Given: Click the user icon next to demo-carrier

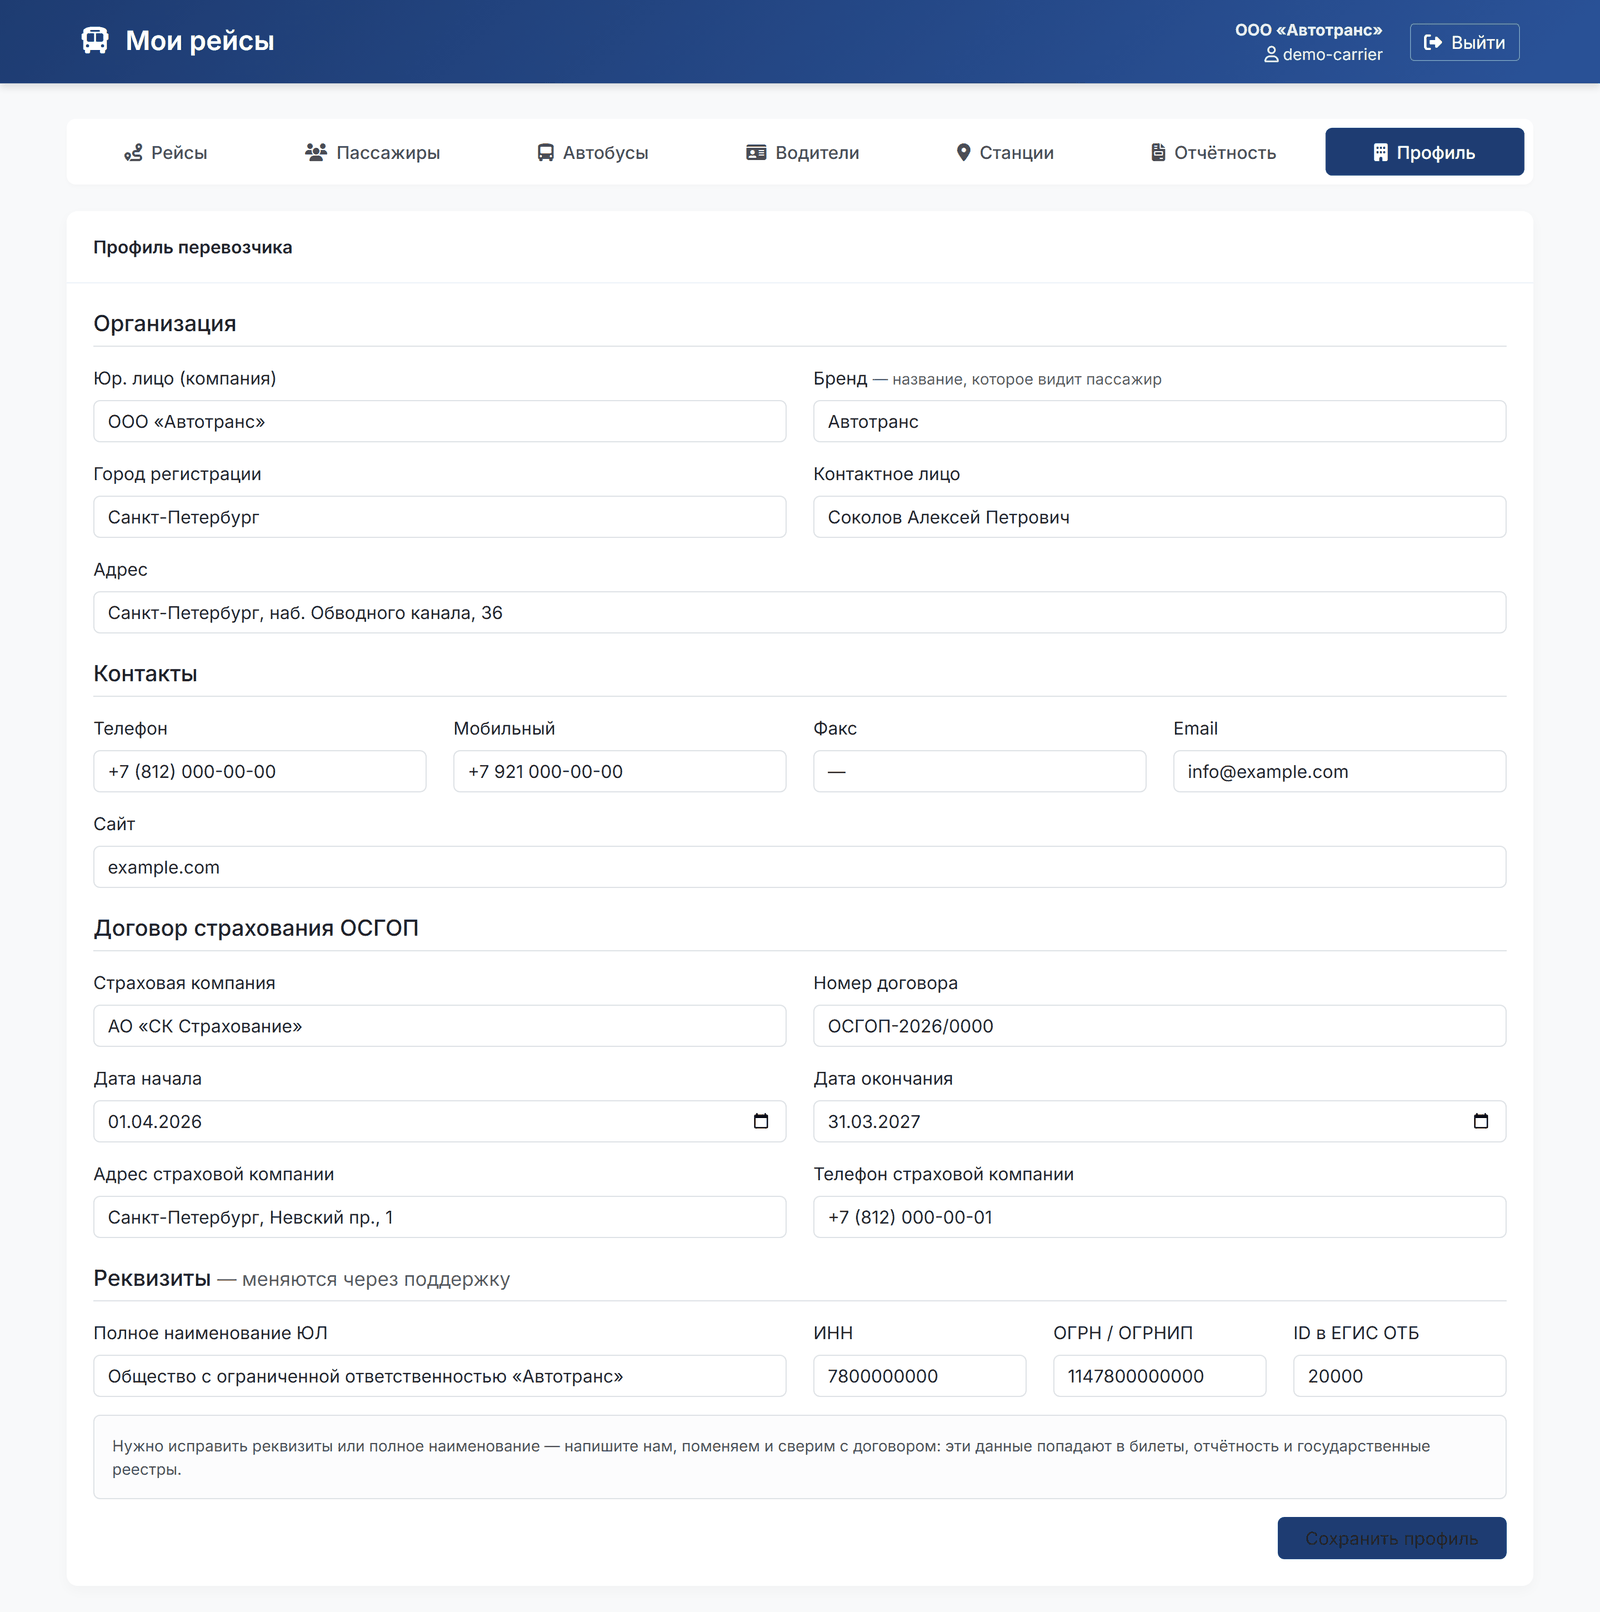Looking at the screenshot, I should [1271, 55].
